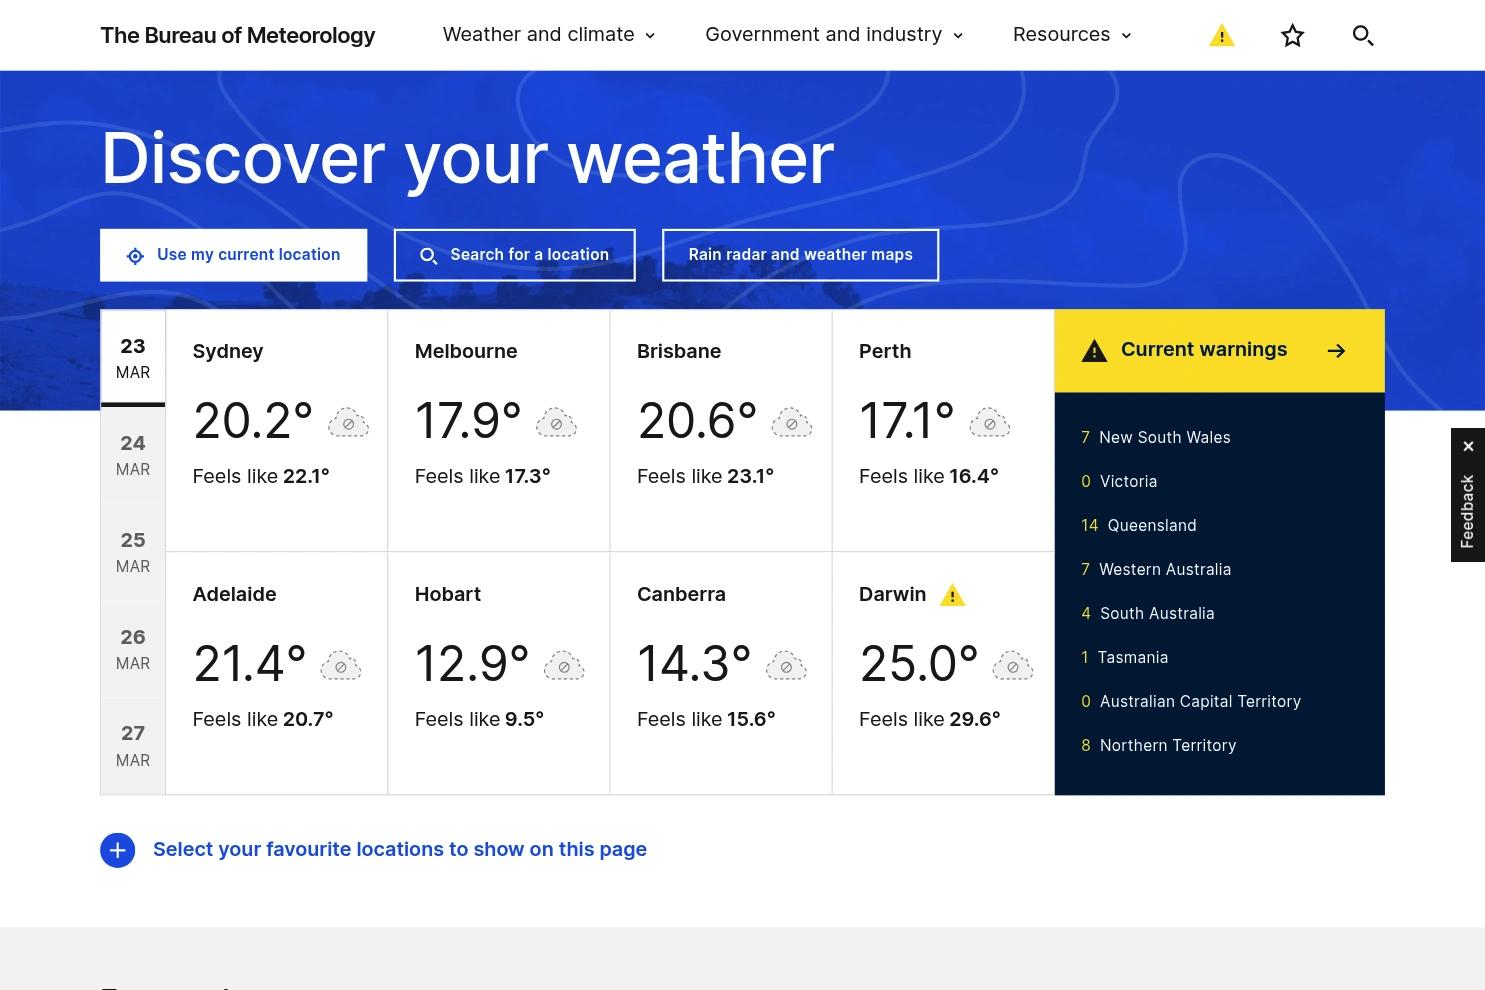Image resolution: width=1485 pixels, height=990 pixels.
Task: Click the Darwin weather condition cloud icon
Action: tap(1013, 666)
